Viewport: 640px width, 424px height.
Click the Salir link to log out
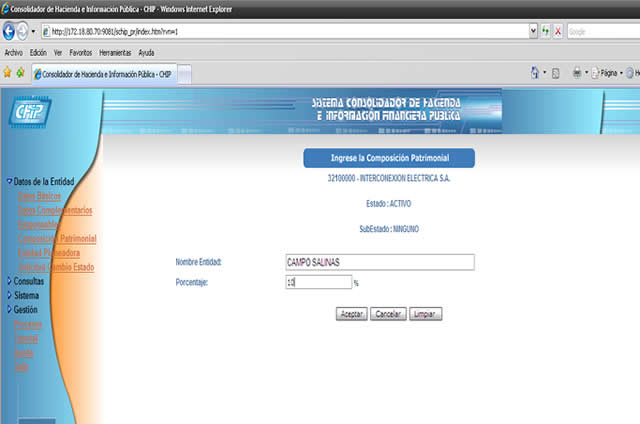pos(21,367)
